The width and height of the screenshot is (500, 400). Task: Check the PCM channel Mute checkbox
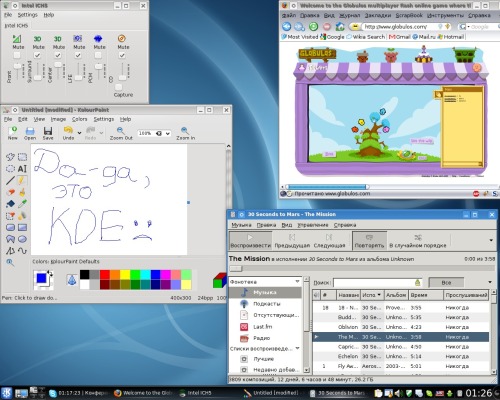[x=98, y=55]
